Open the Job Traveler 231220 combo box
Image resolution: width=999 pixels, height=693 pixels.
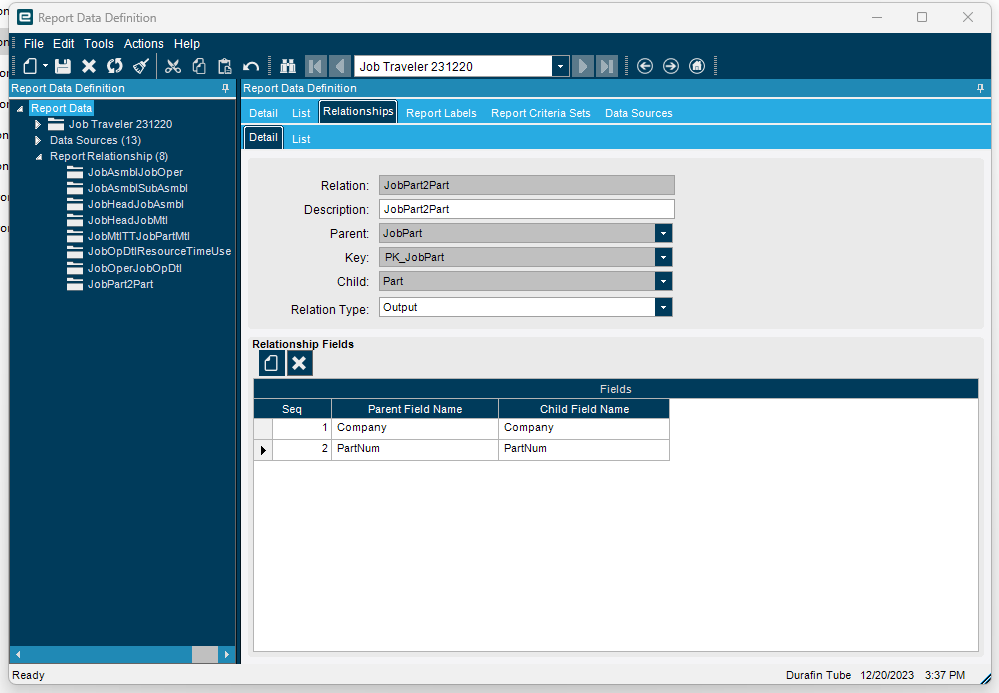coord(560,66)
